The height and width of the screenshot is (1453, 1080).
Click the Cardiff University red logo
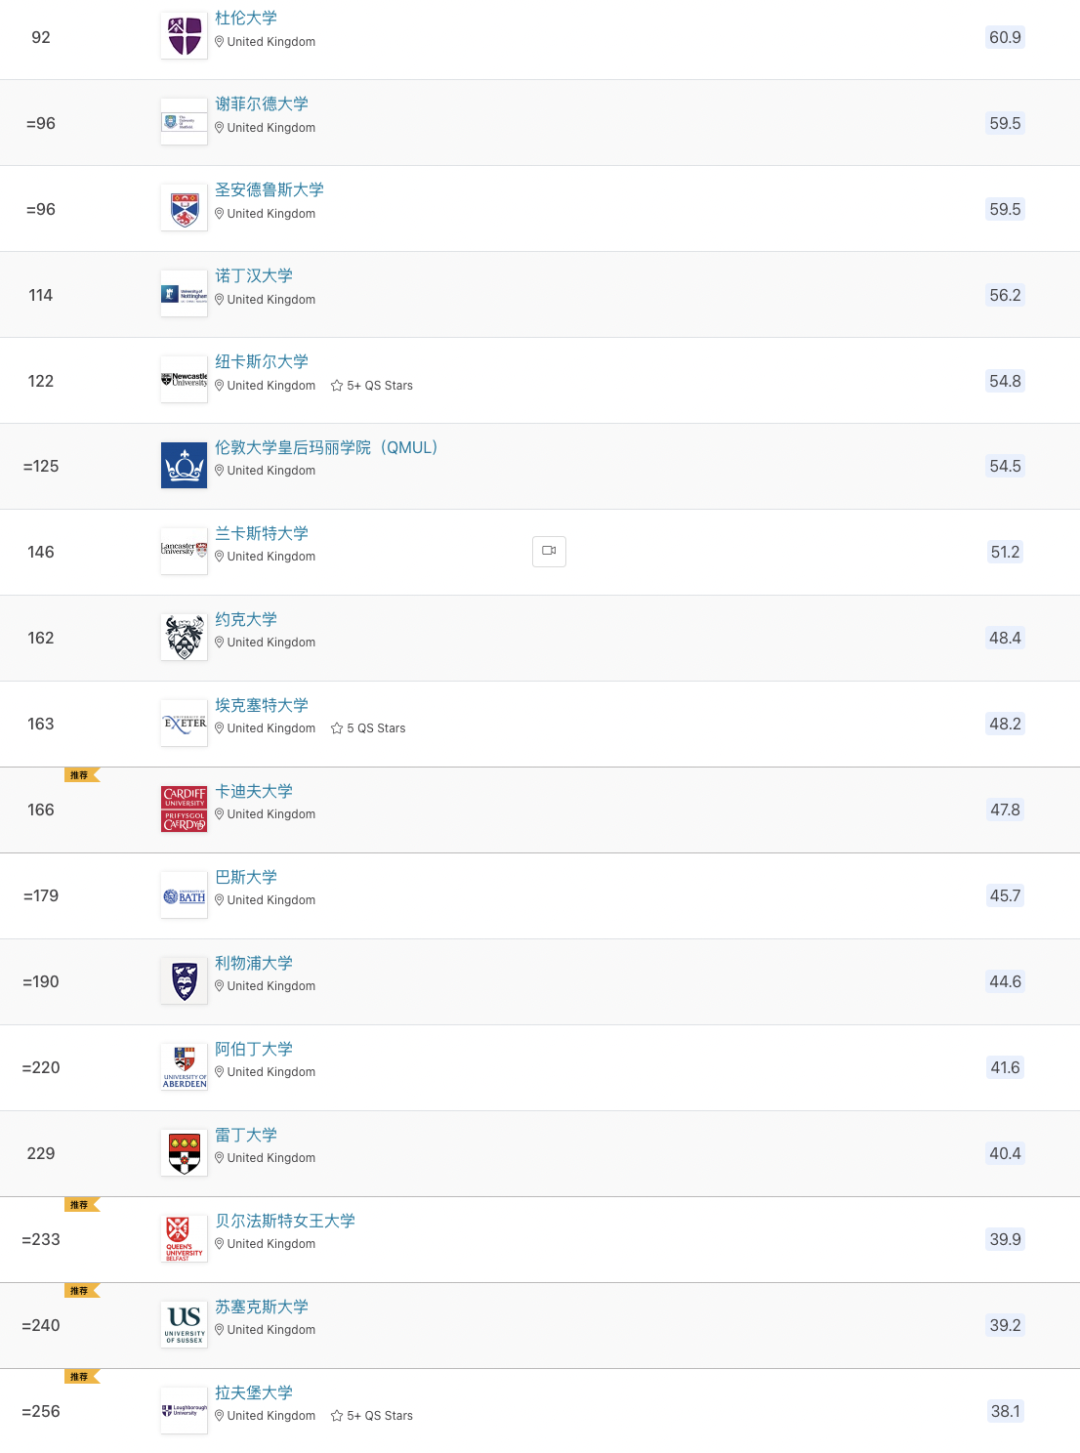184,809
